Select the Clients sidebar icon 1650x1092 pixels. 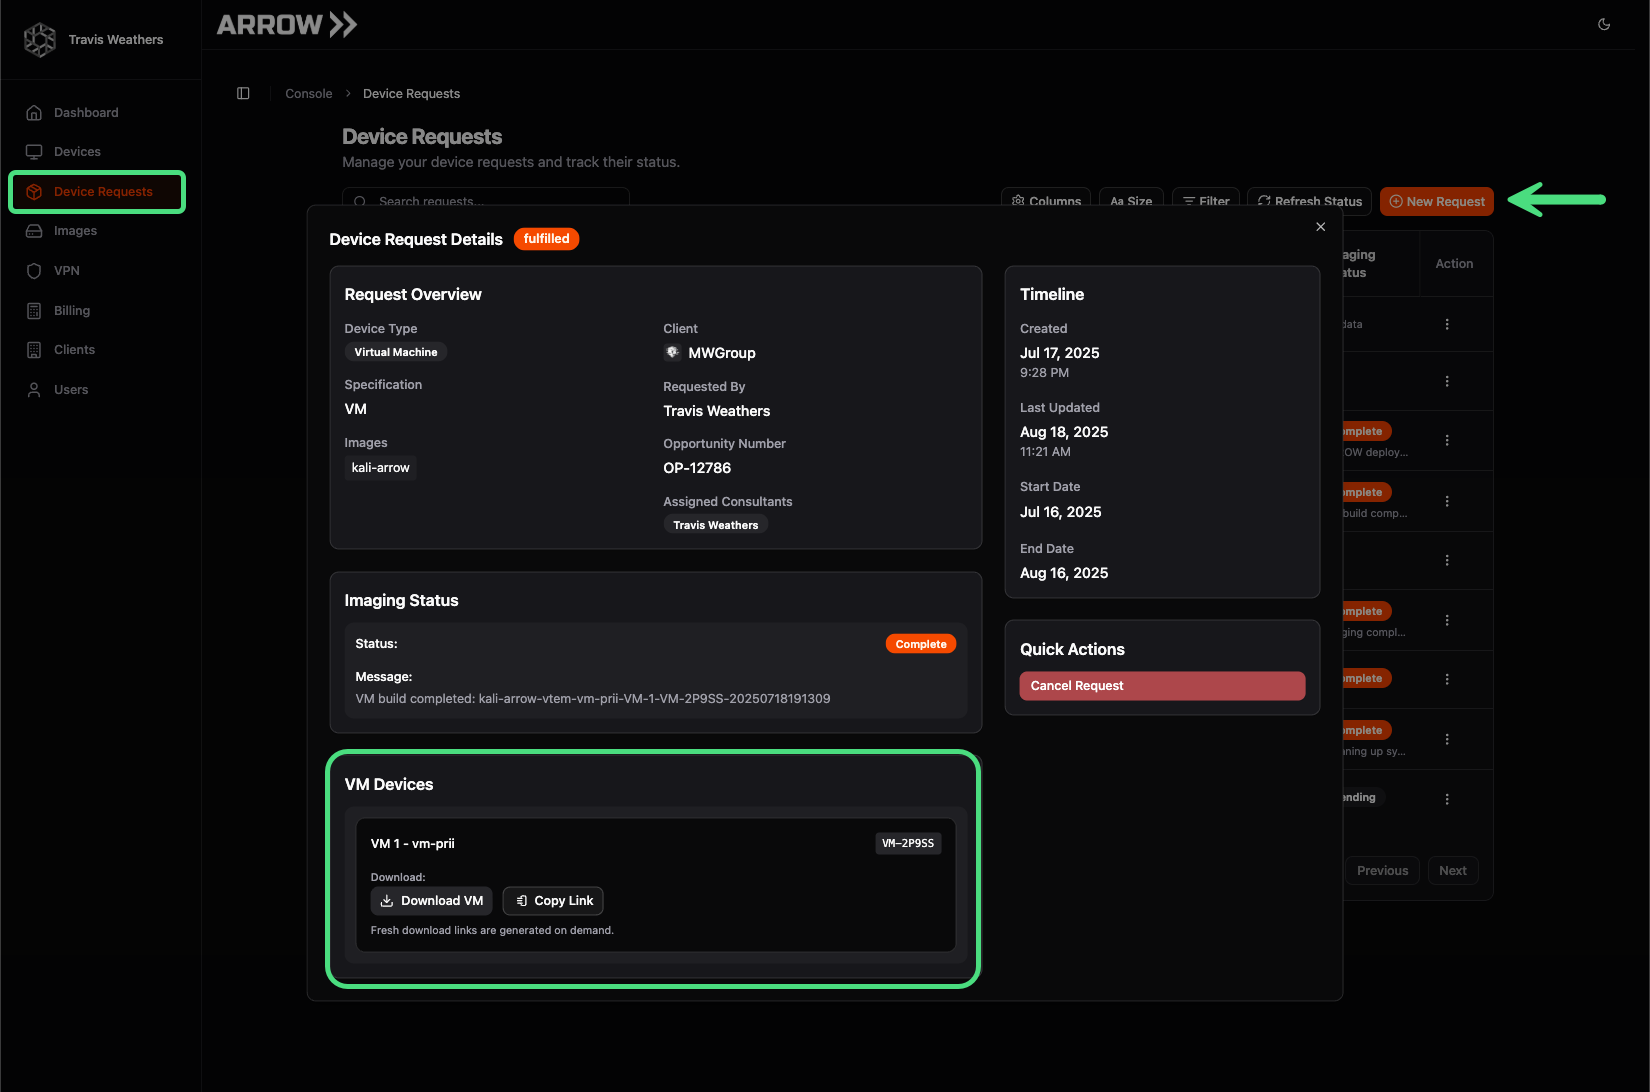tap(74, 349)
